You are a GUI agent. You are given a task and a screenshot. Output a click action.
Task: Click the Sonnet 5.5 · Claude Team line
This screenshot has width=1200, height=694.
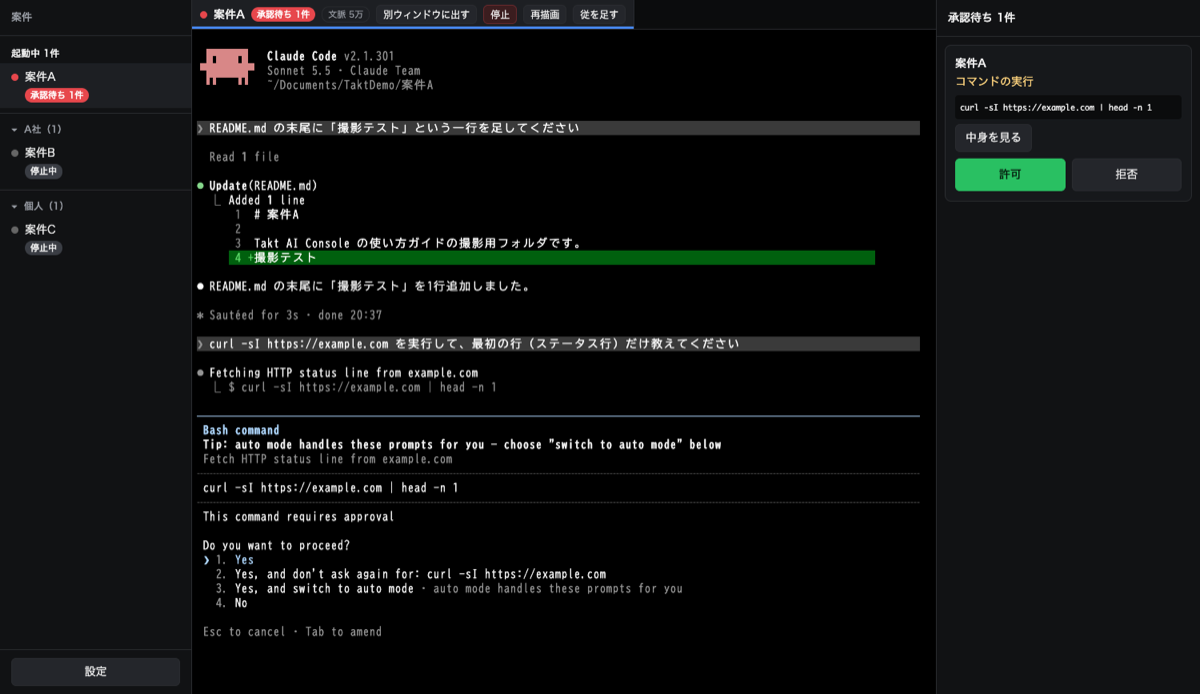click(x=344, y=71)
